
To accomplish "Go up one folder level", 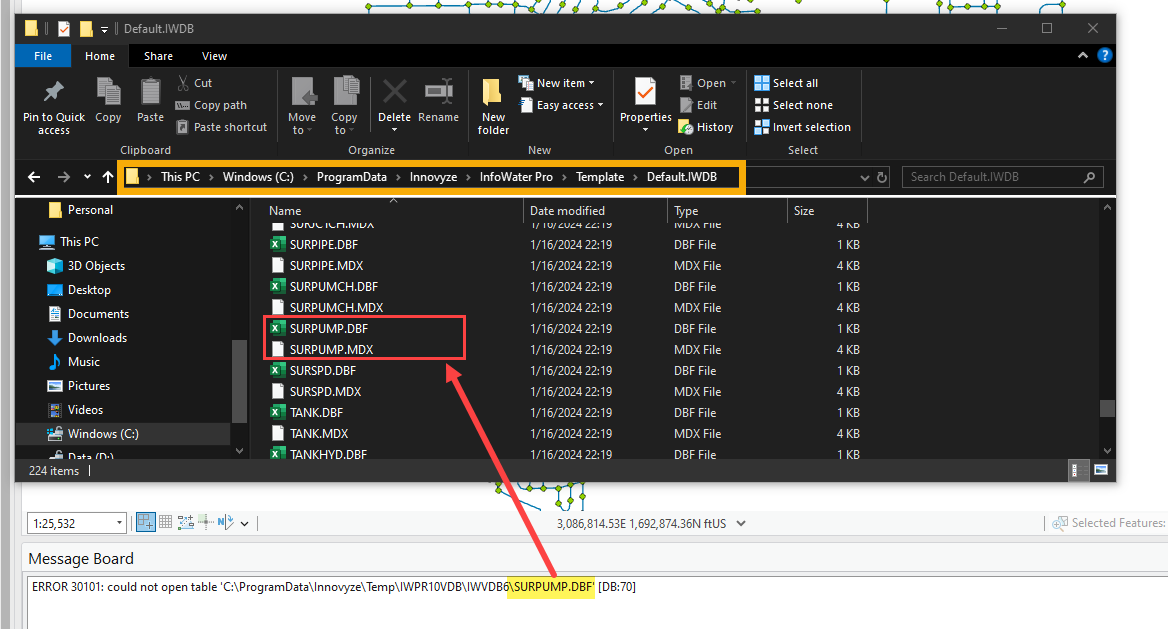I will coord(108,177).
